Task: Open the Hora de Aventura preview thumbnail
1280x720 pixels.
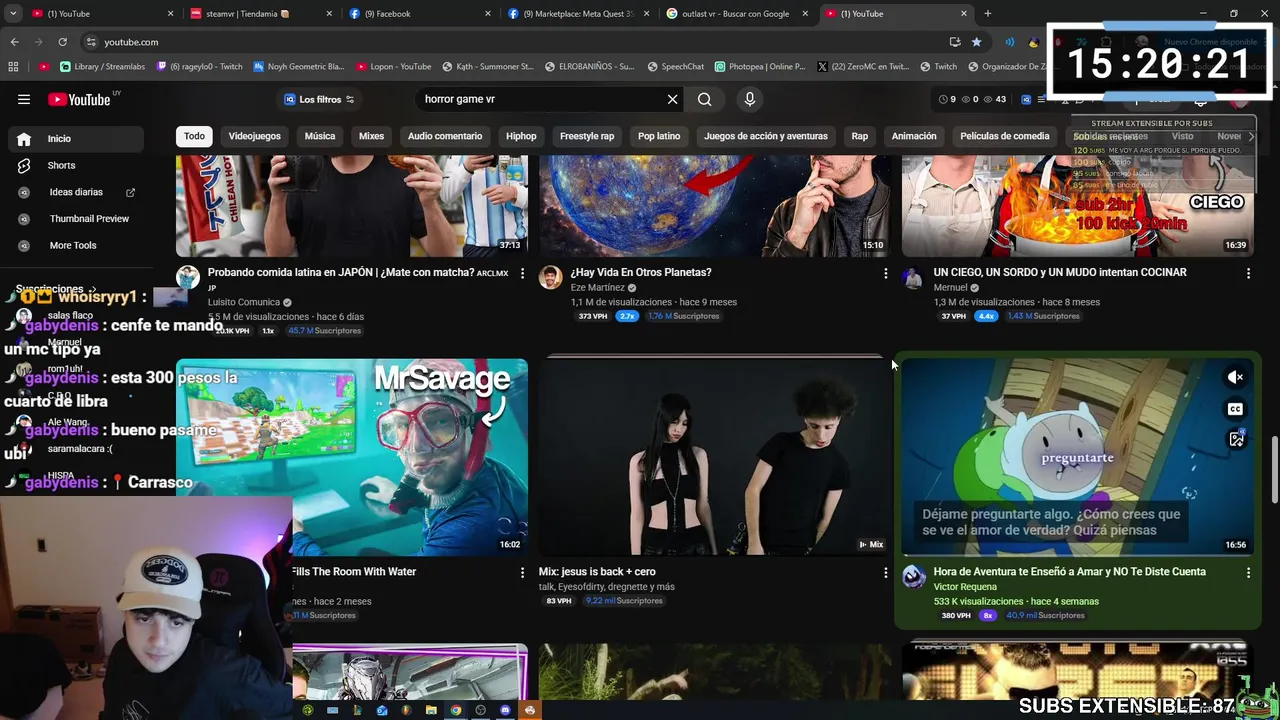Action: (1078, 457)
